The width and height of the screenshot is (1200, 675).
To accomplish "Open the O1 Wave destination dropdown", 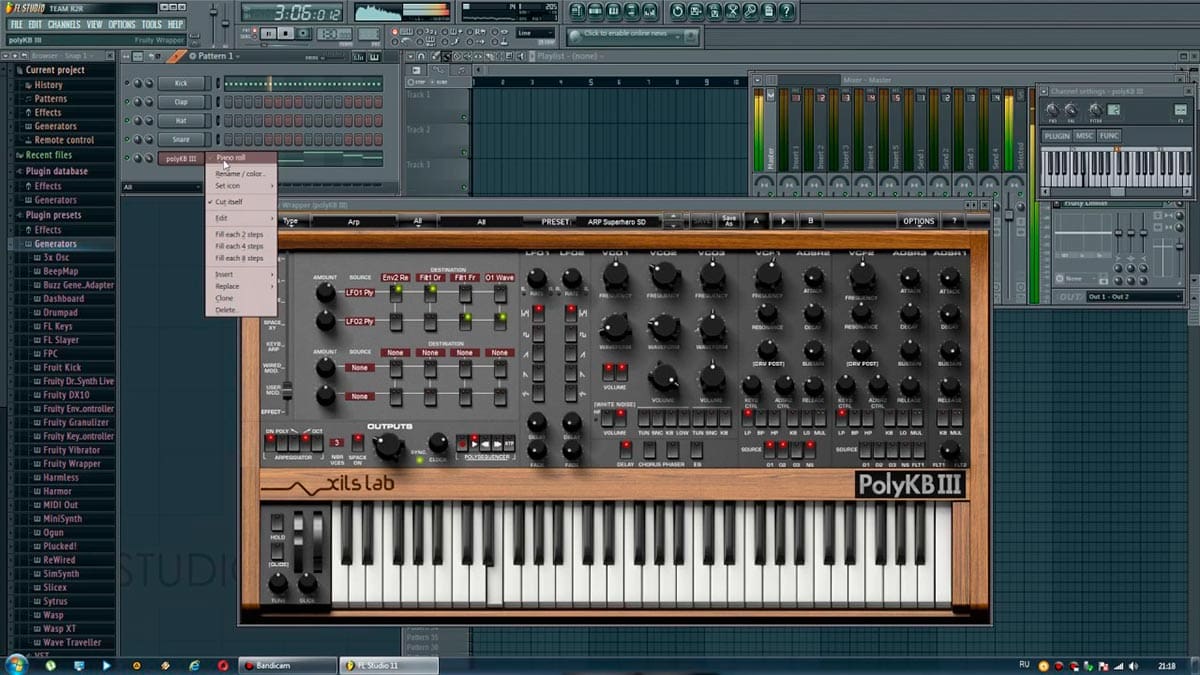I will tap(499, 277).
